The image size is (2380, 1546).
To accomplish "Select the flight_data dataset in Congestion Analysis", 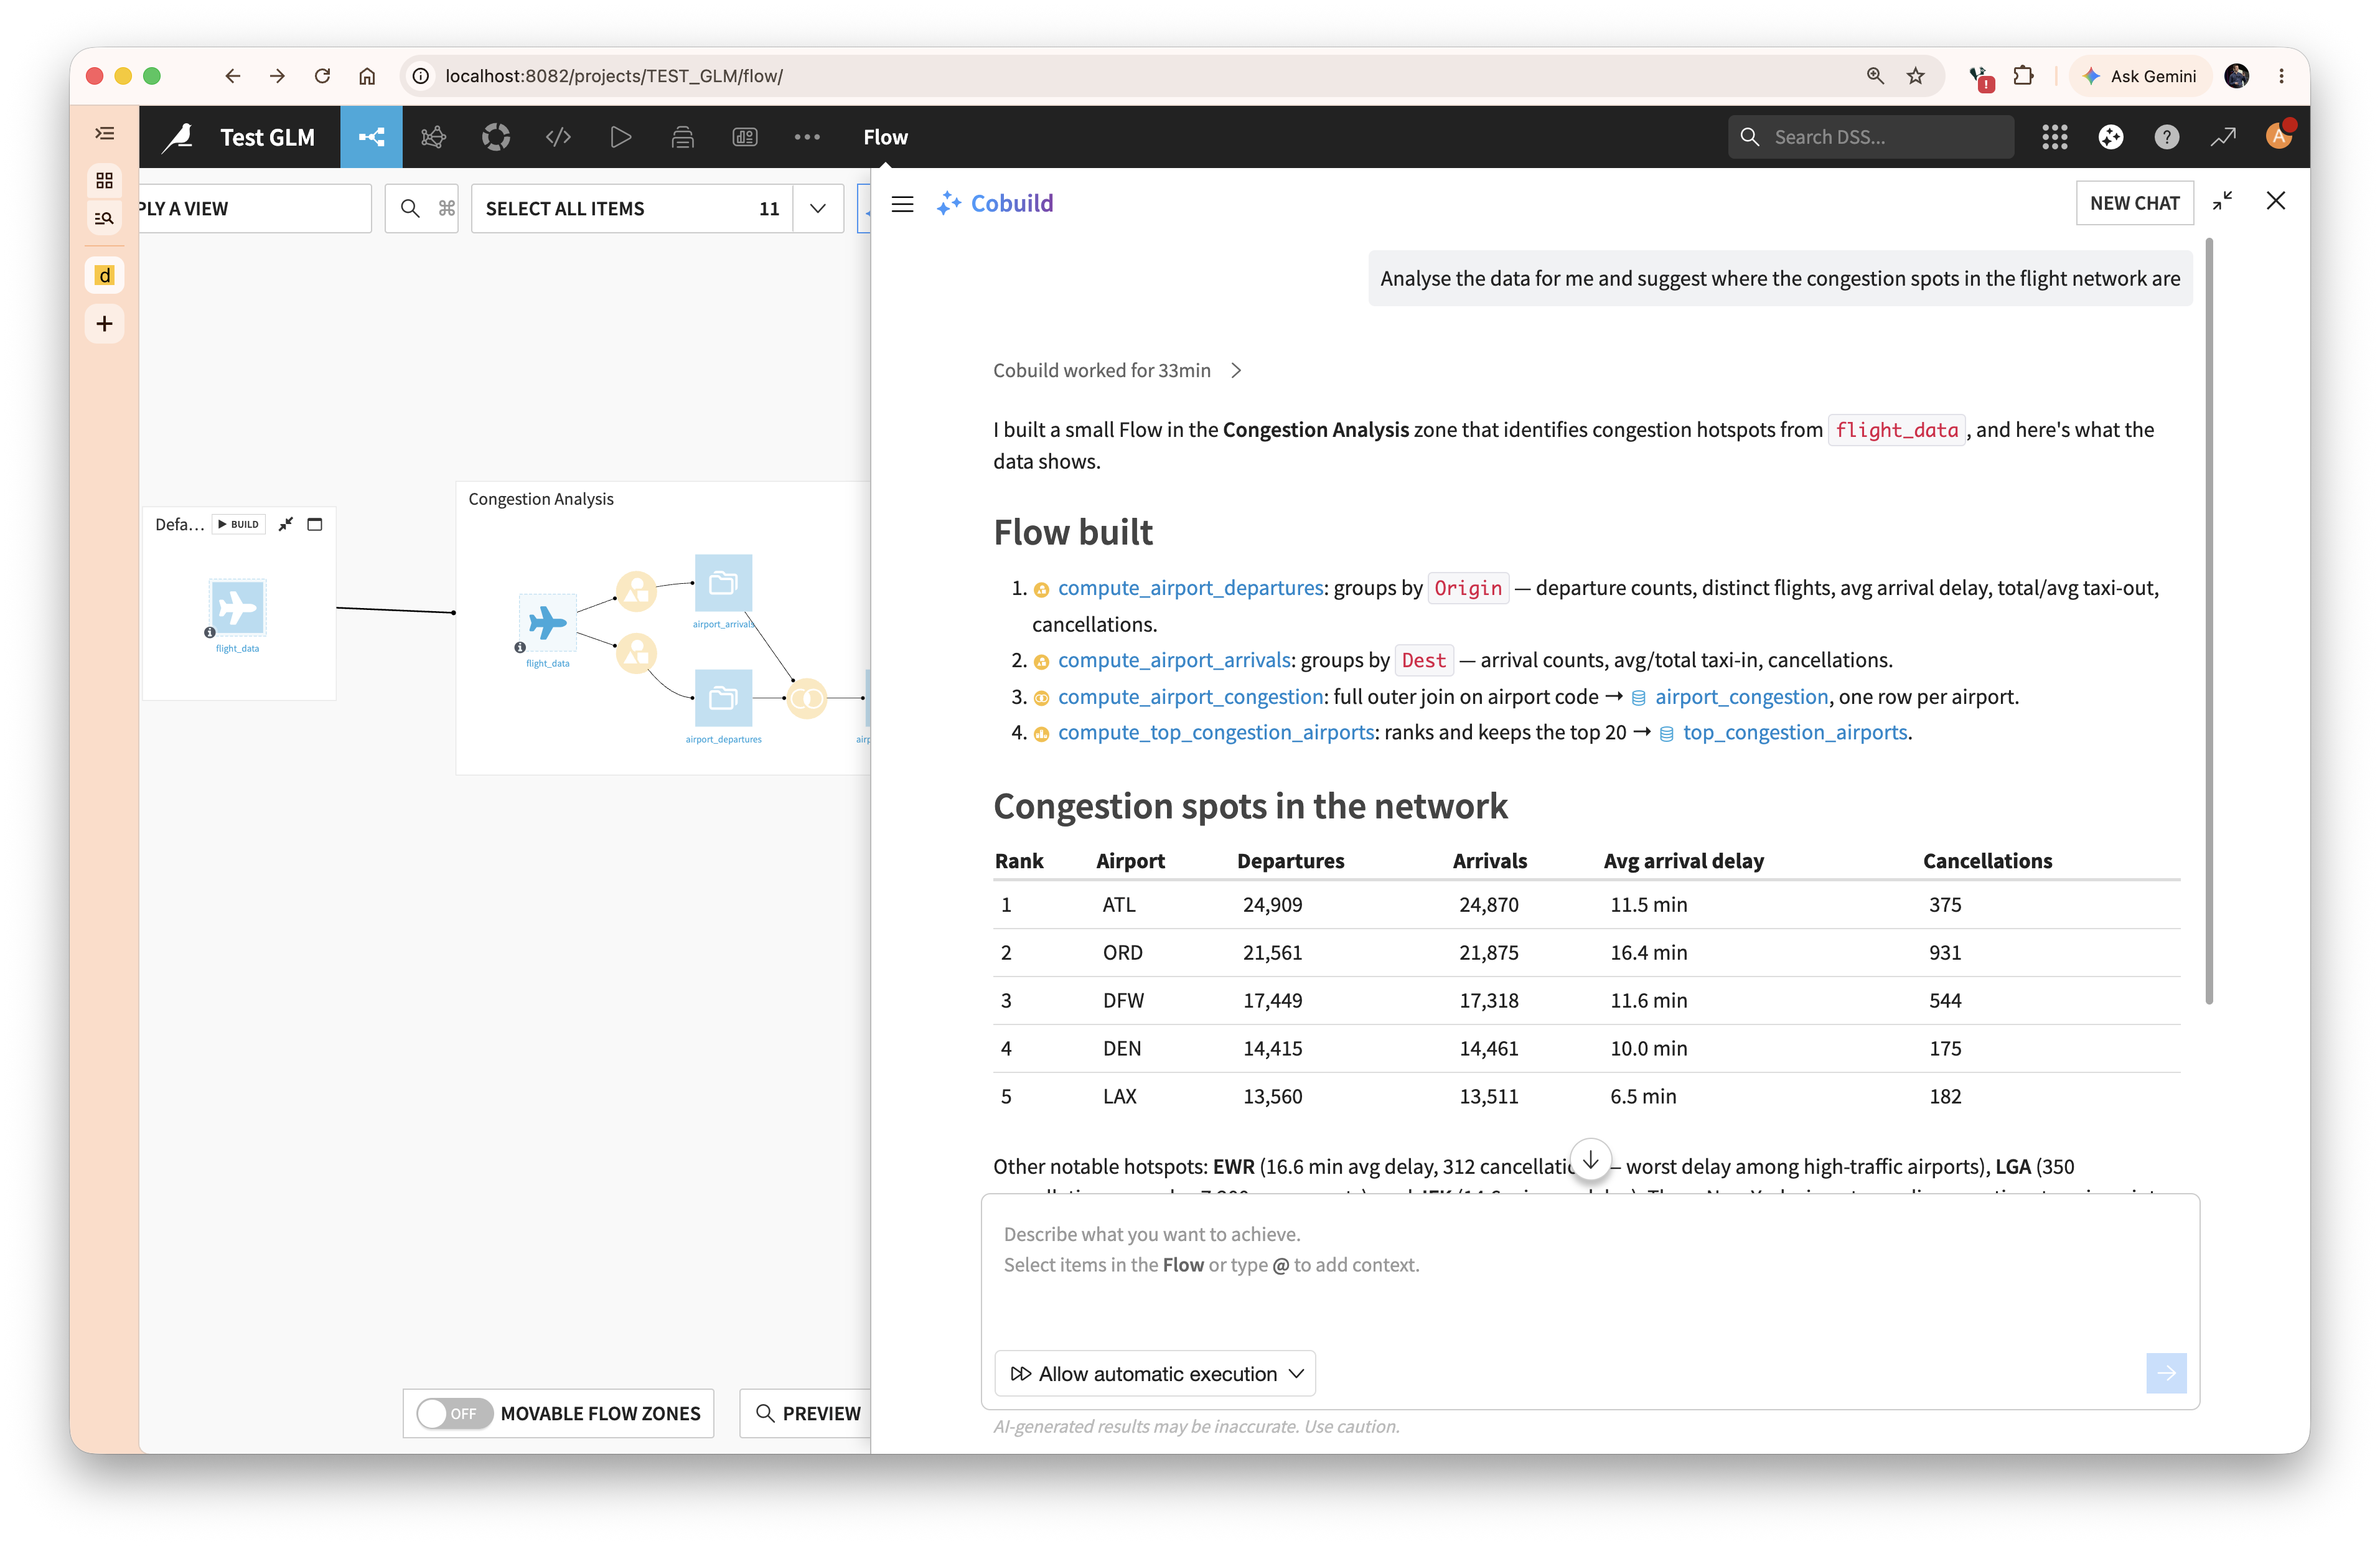I will (x=547, y=622).
